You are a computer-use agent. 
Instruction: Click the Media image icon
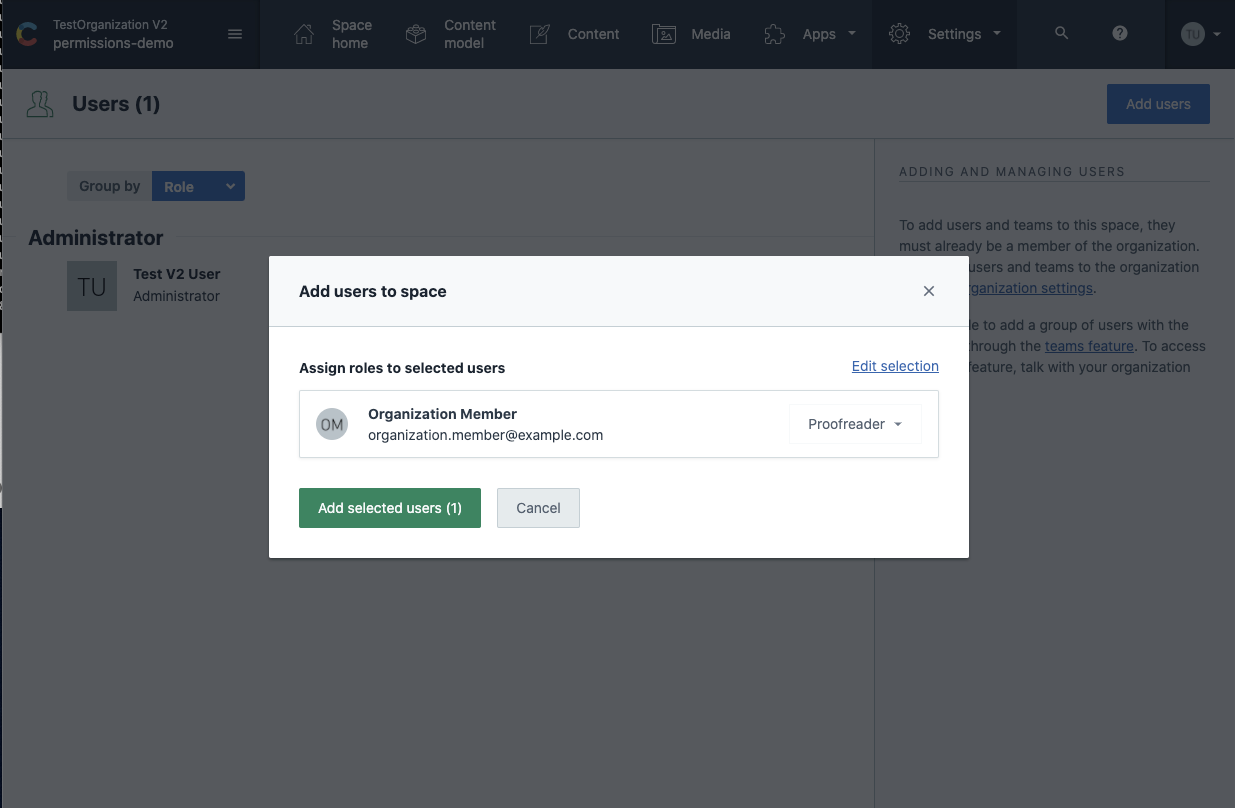point(664,34)
